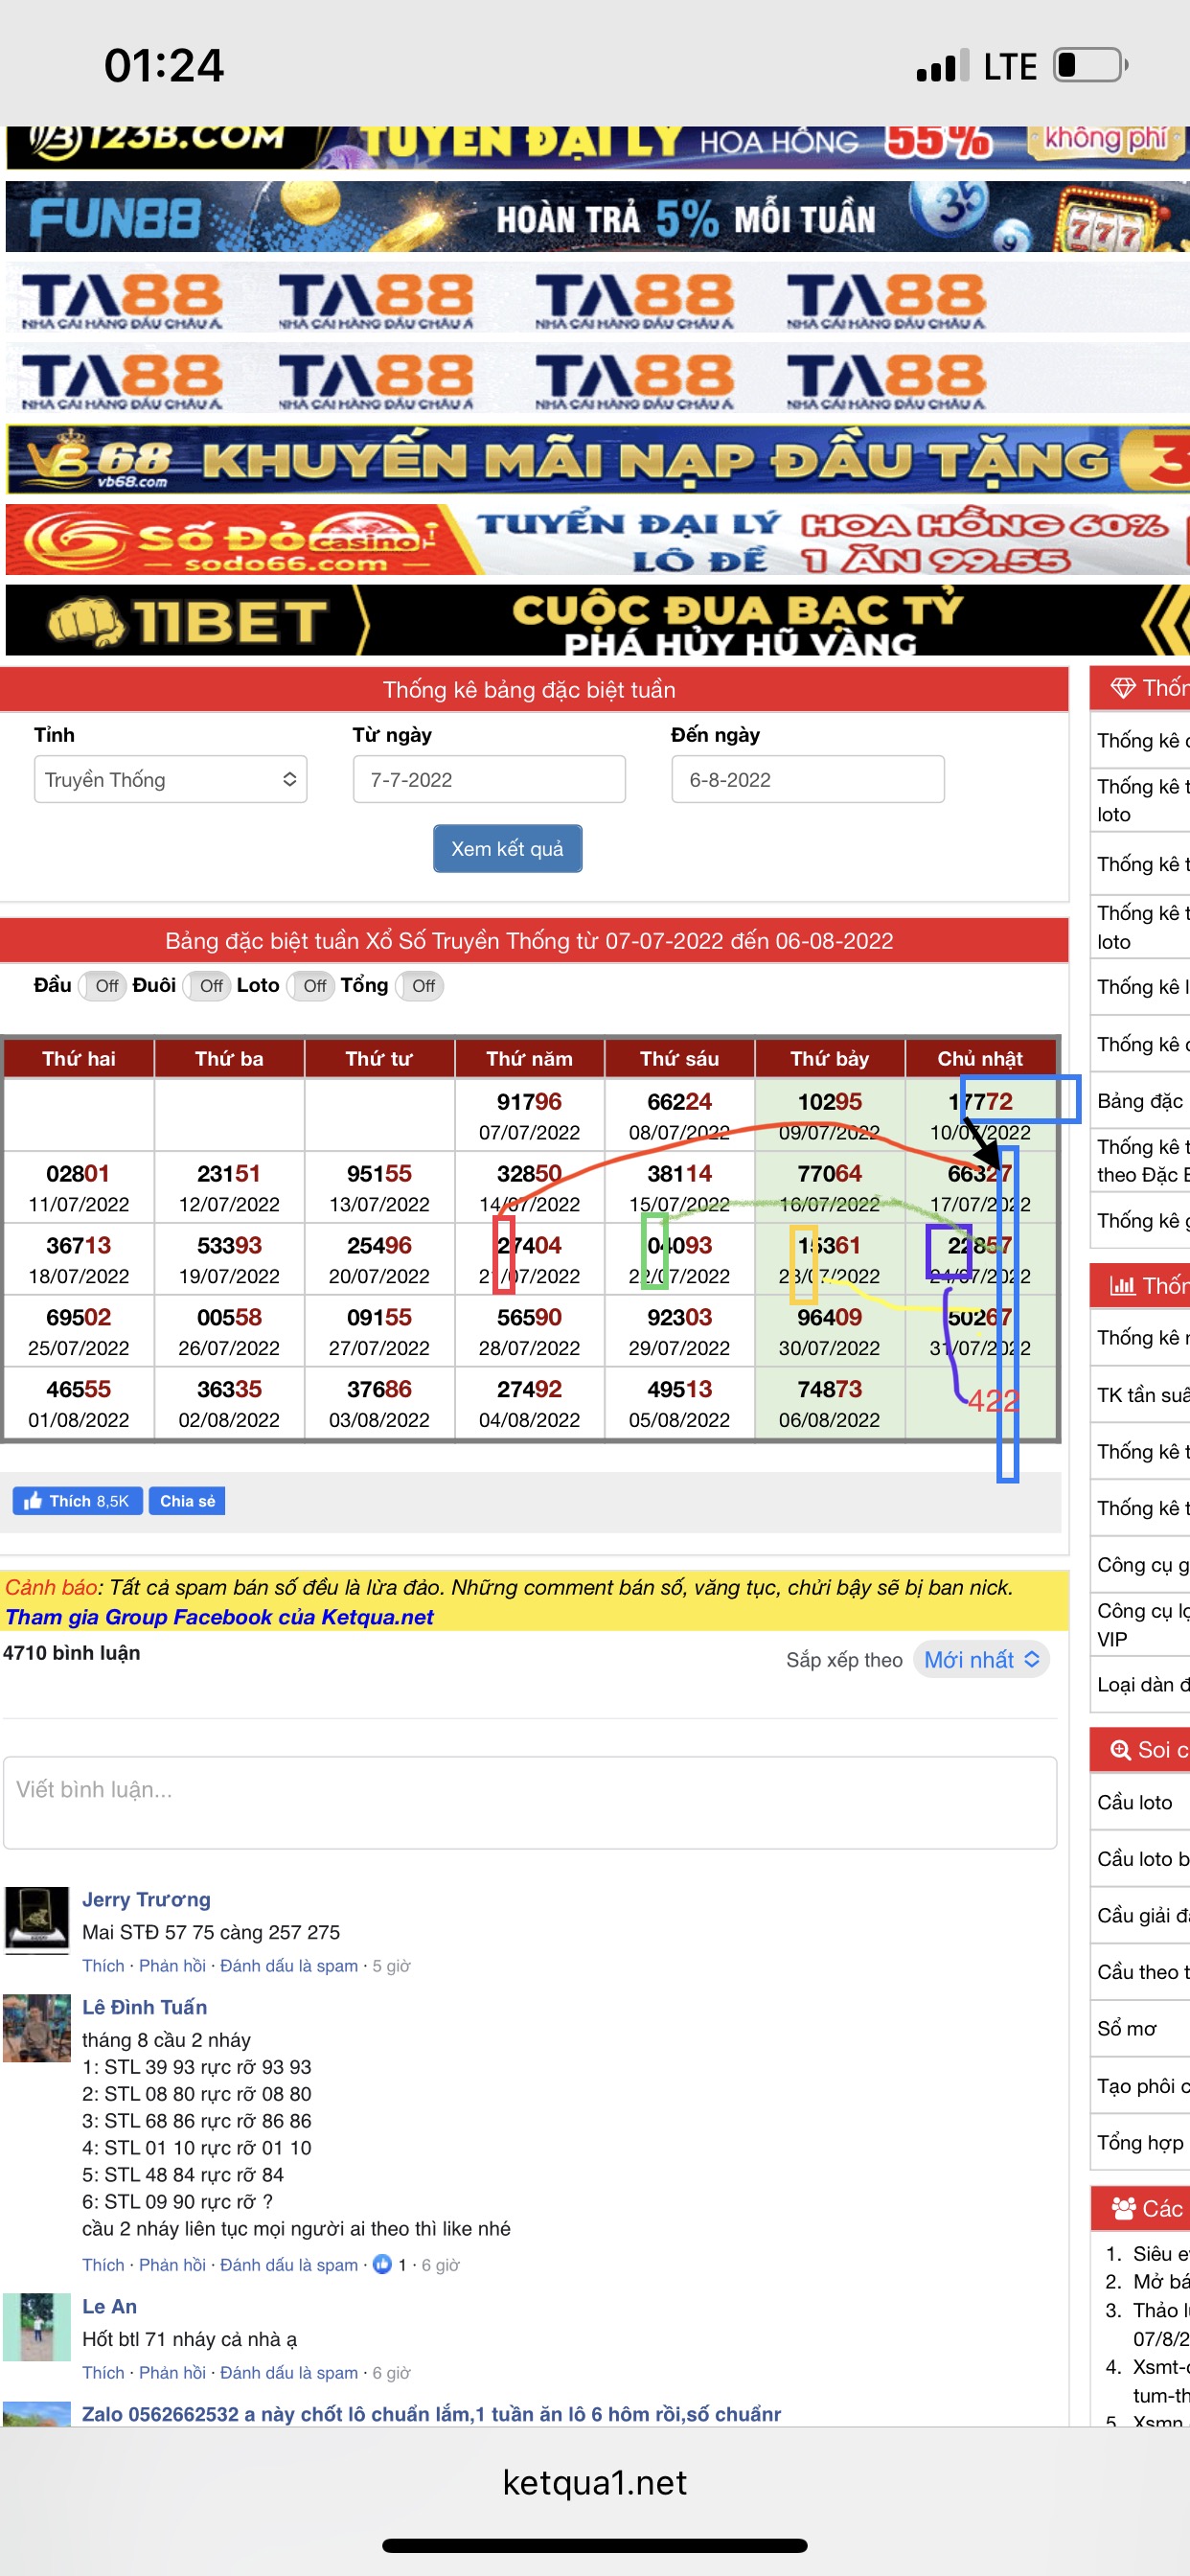Open the 11BET banner ad

coord(597,620)
